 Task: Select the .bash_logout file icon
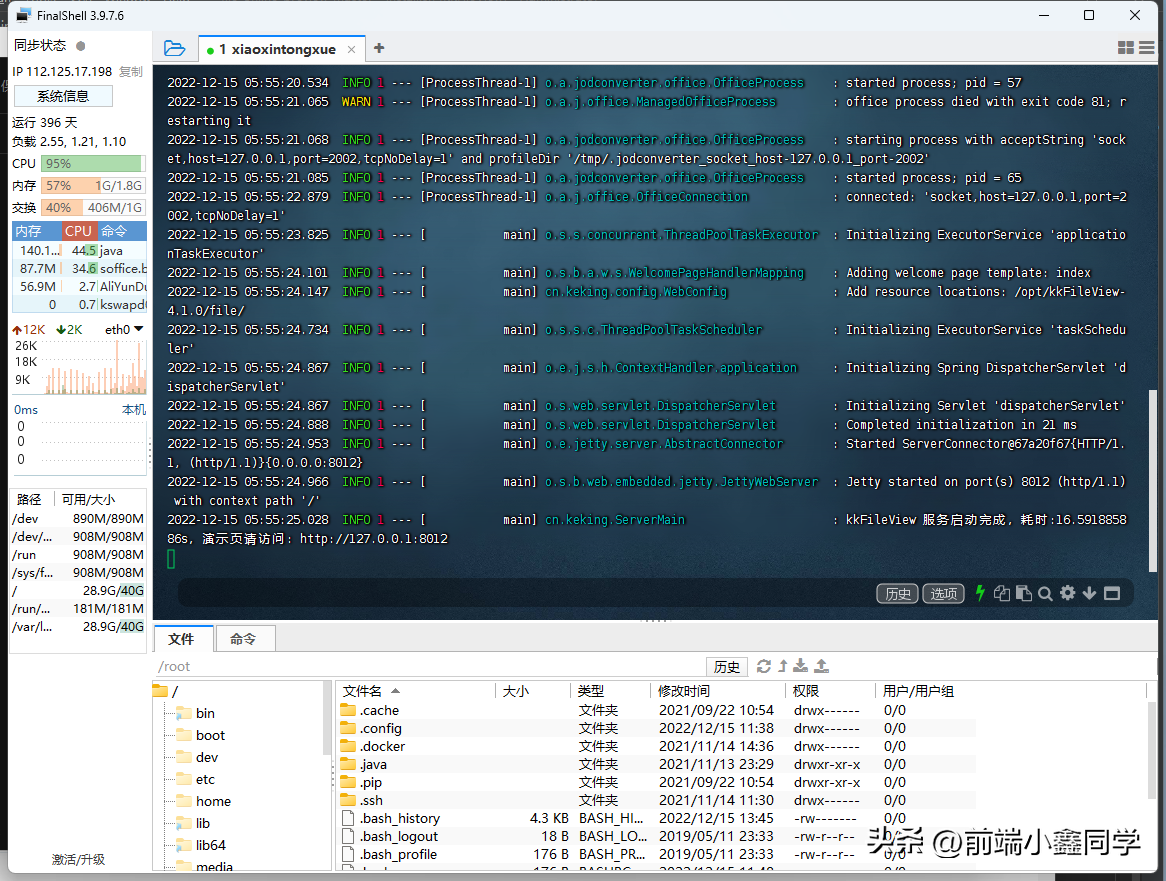(x=348, y=836)
